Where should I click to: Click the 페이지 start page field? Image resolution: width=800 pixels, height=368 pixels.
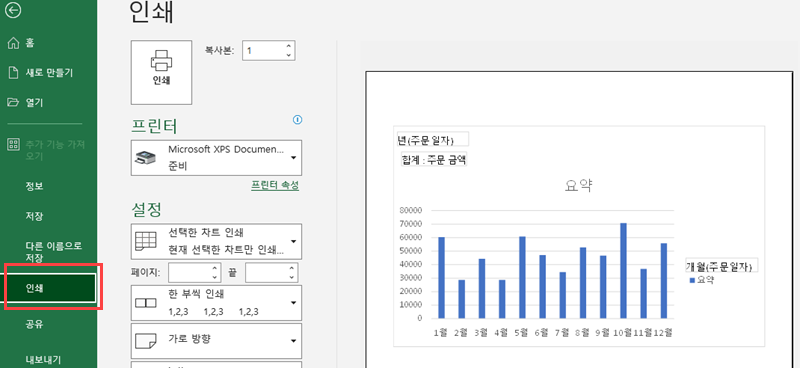[189, 273]
